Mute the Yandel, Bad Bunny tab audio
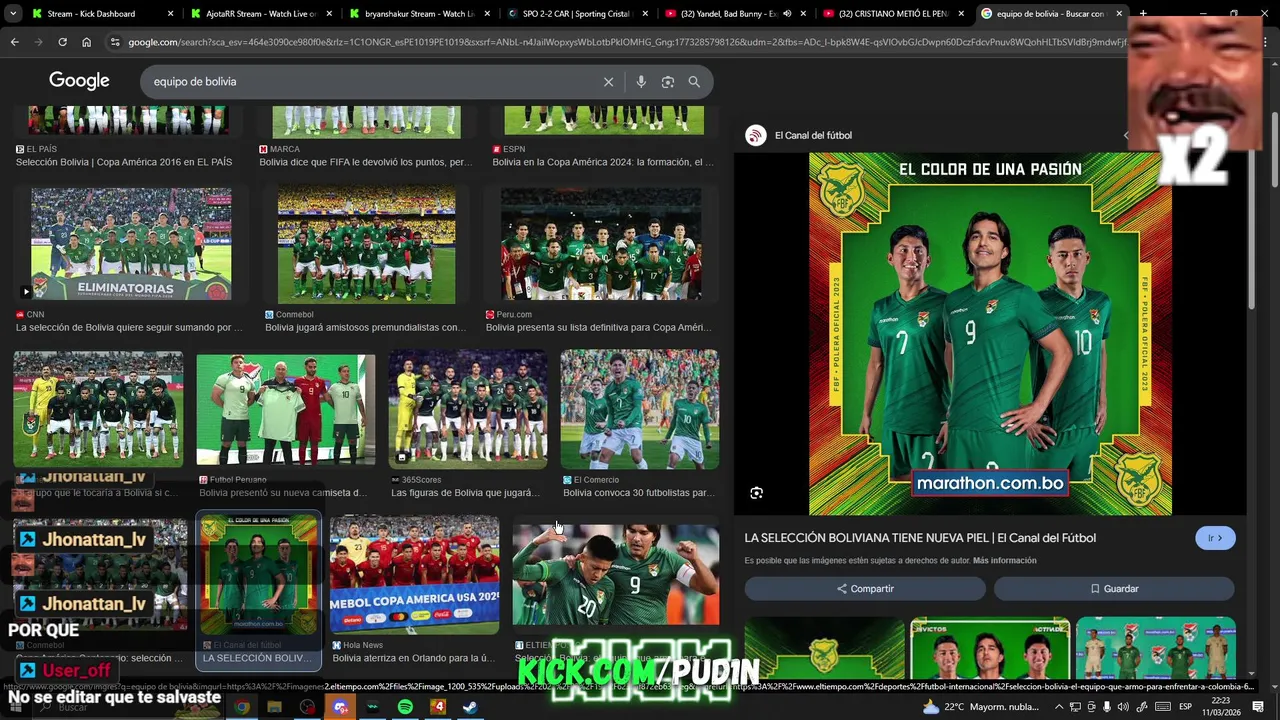 787,14
